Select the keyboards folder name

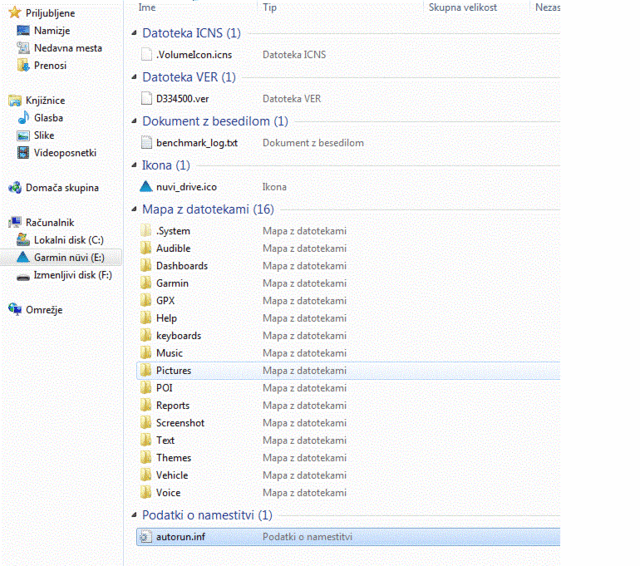coord(178,335)
